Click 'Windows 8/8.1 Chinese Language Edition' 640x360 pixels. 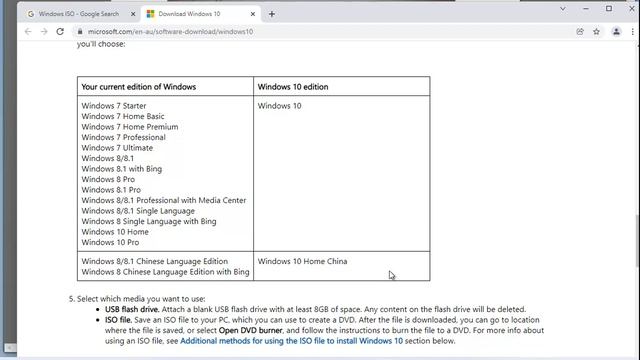[154, 261]
